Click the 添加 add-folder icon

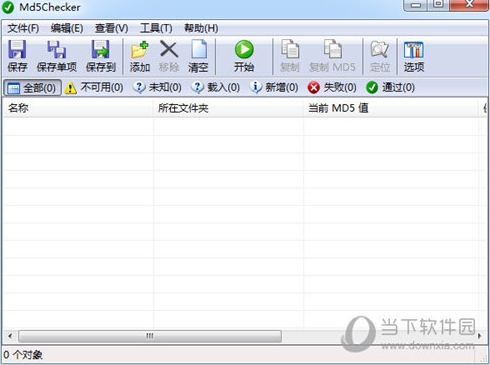(x=140, y=50)
